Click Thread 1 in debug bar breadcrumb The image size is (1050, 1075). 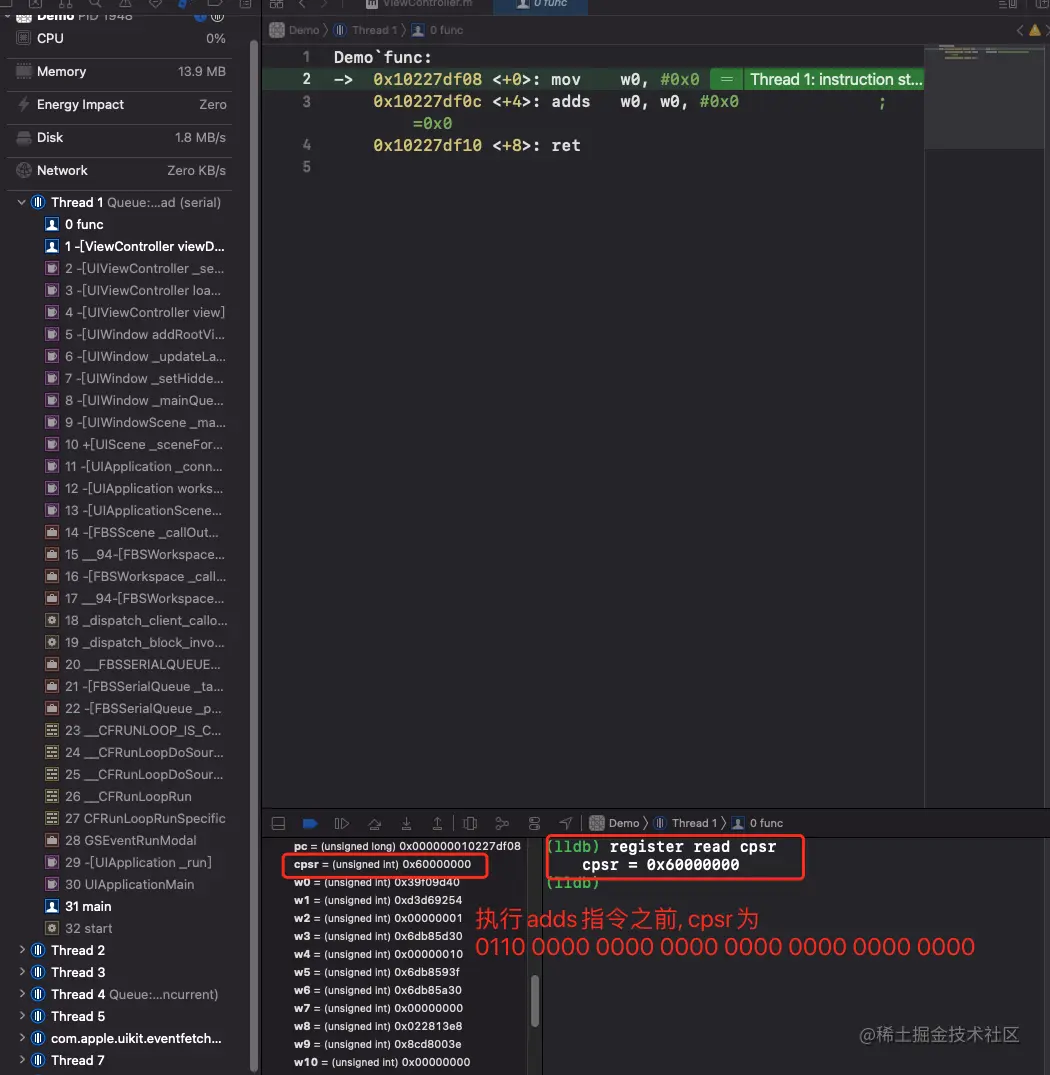coord(685,823)
